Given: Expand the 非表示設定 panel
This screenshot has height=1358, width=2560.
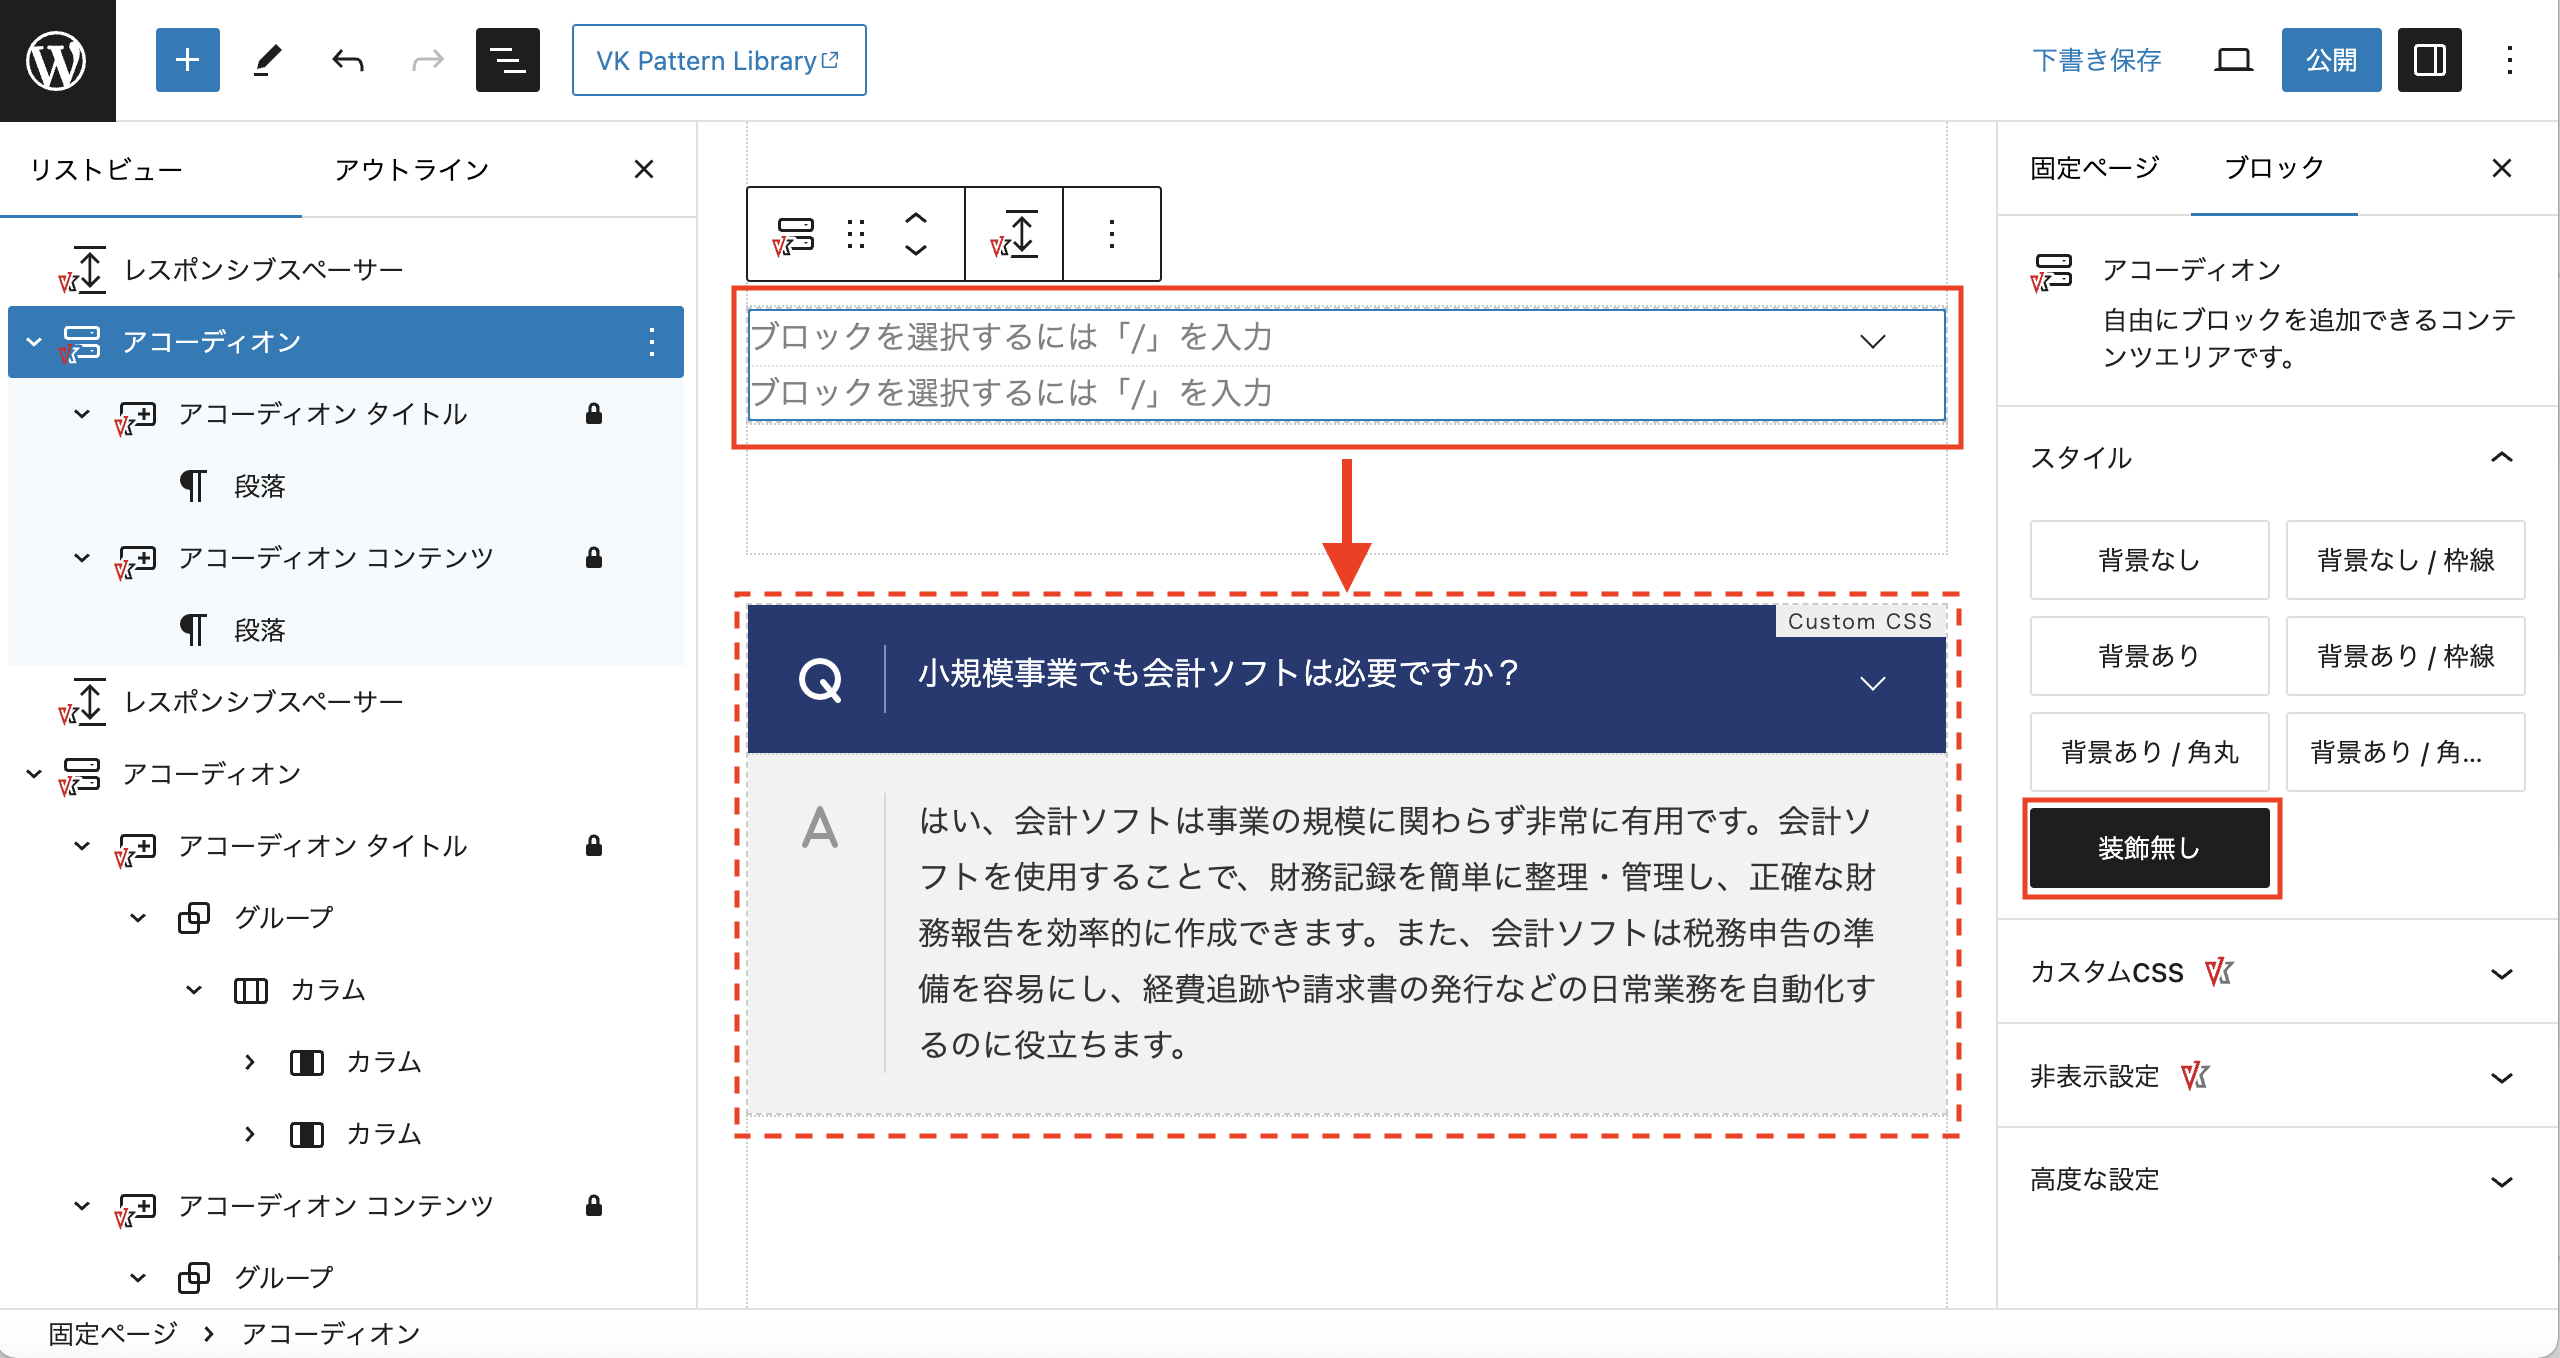Looking at the screenshot, I should tap(2278, 1077).
